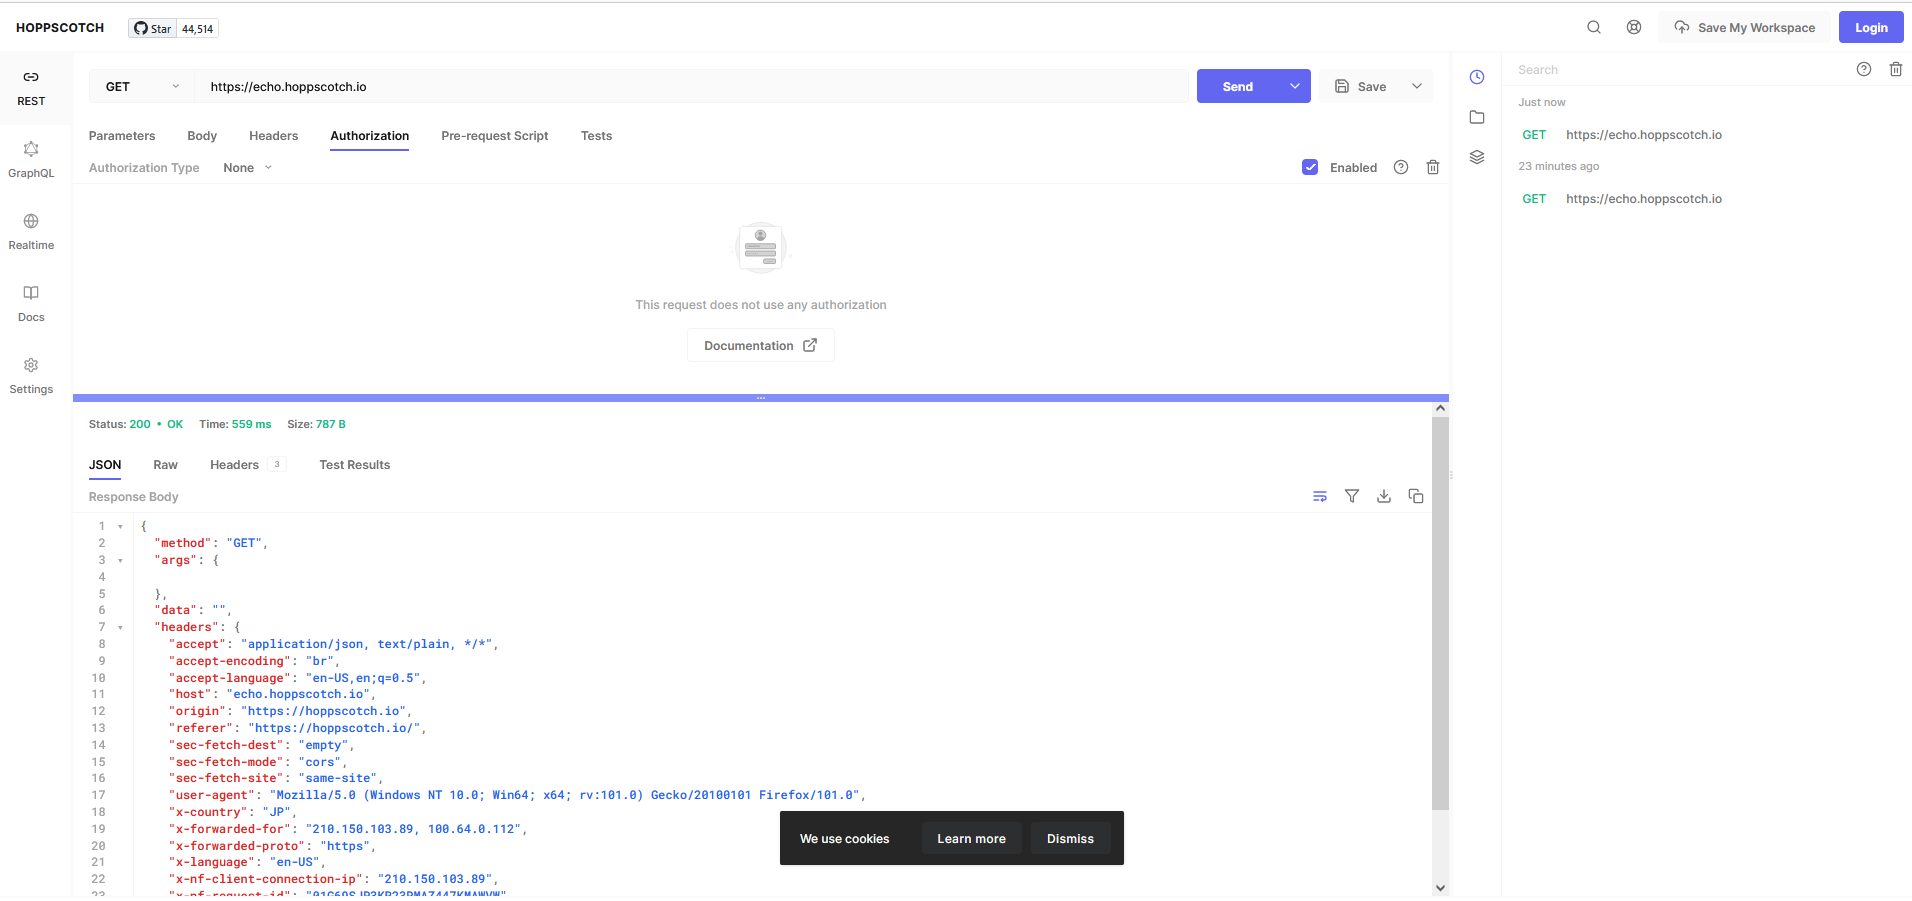
Task: Open Save options dropdown arrow
Action: click(x=1417, y=87)
